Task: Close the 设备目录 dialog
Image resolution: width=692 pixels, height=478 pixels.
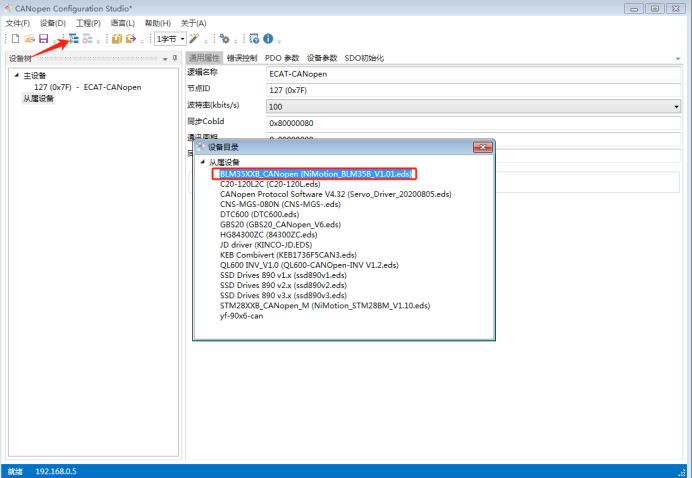Action: coord(482,147)
